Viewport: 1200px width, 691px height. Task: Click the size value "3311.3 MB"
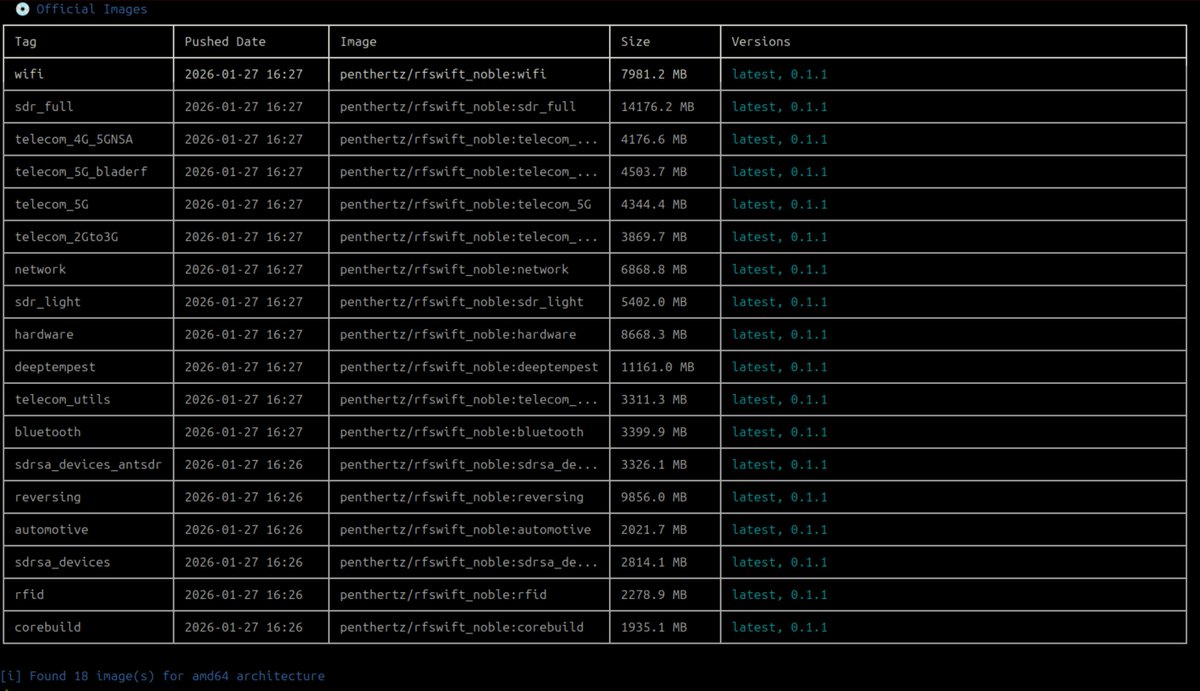653,399
